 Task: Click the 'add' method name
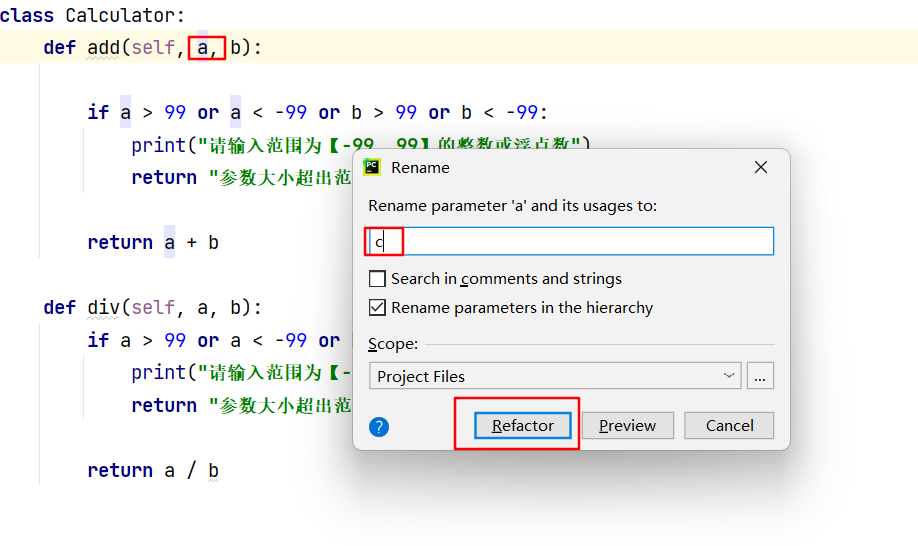point(103,47)
